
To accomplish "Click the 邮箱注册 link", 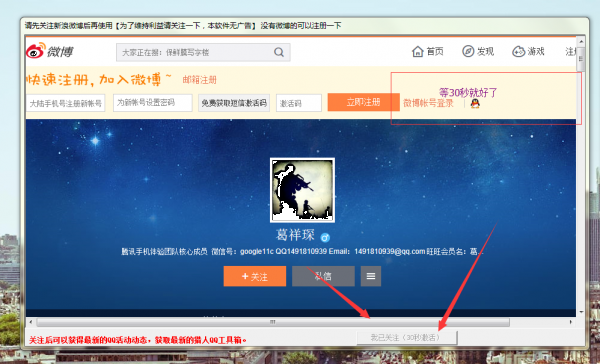I will coord(199,80).
